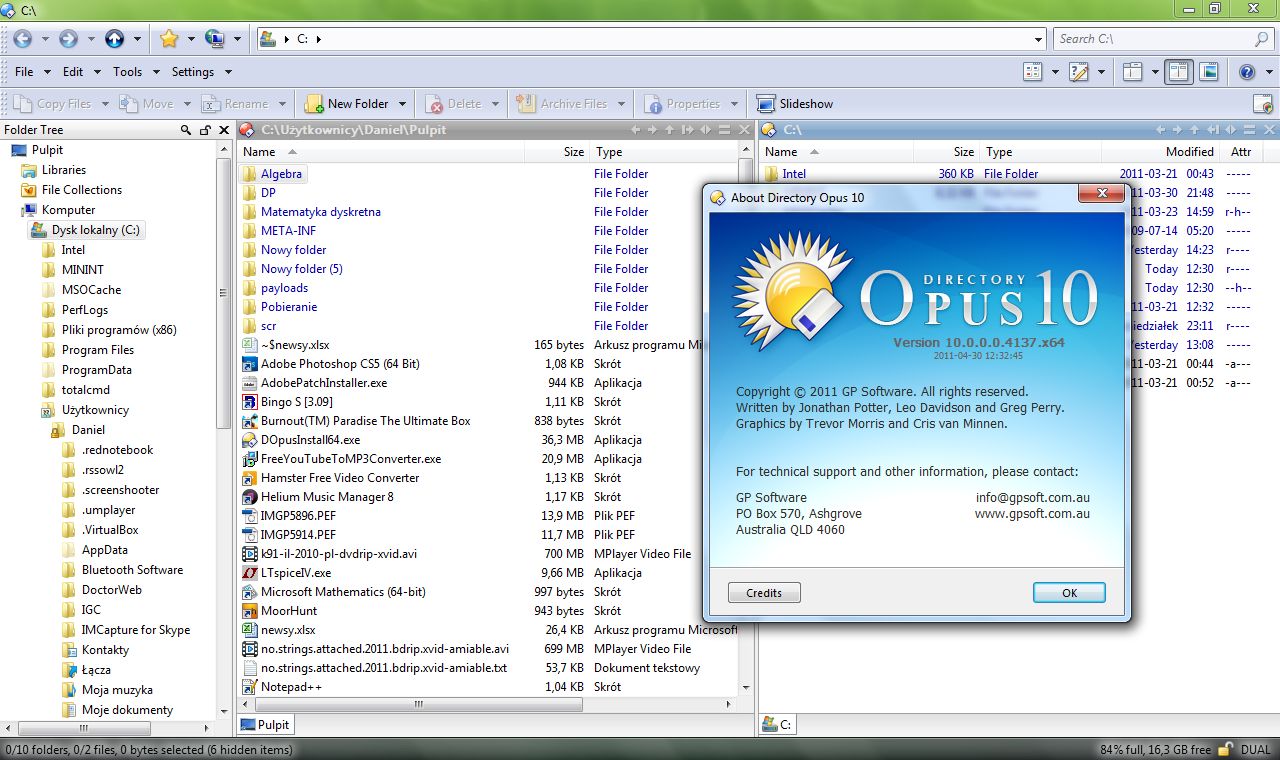Screen dimensions: 1280x760
Task: Click the magnifier icon in search field
Action: (x=1262, y=39)
